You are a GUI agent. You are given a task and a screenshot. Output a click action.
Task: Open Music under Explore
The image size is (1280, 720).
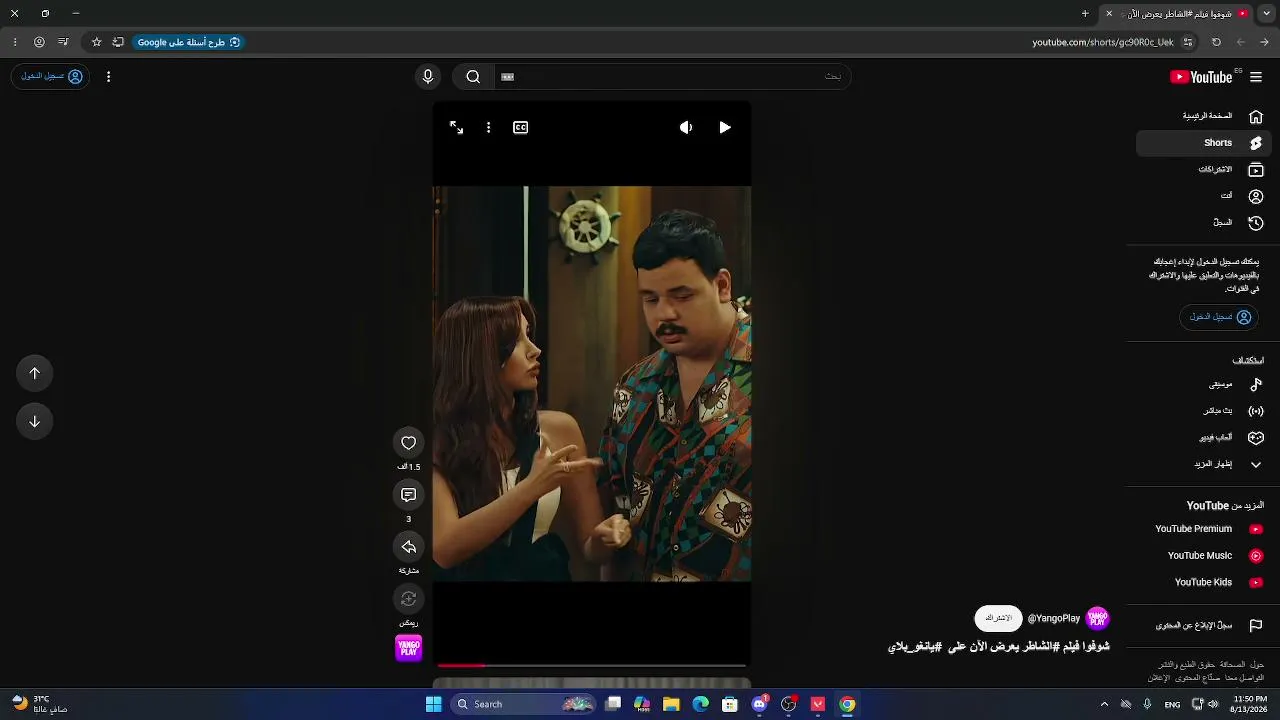(1204, 385)
